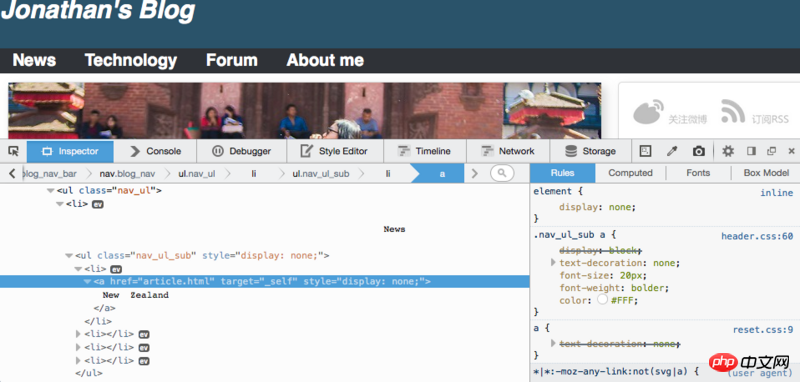
Task: Select the eyedropper color picker icon
Action: [672, 151]
